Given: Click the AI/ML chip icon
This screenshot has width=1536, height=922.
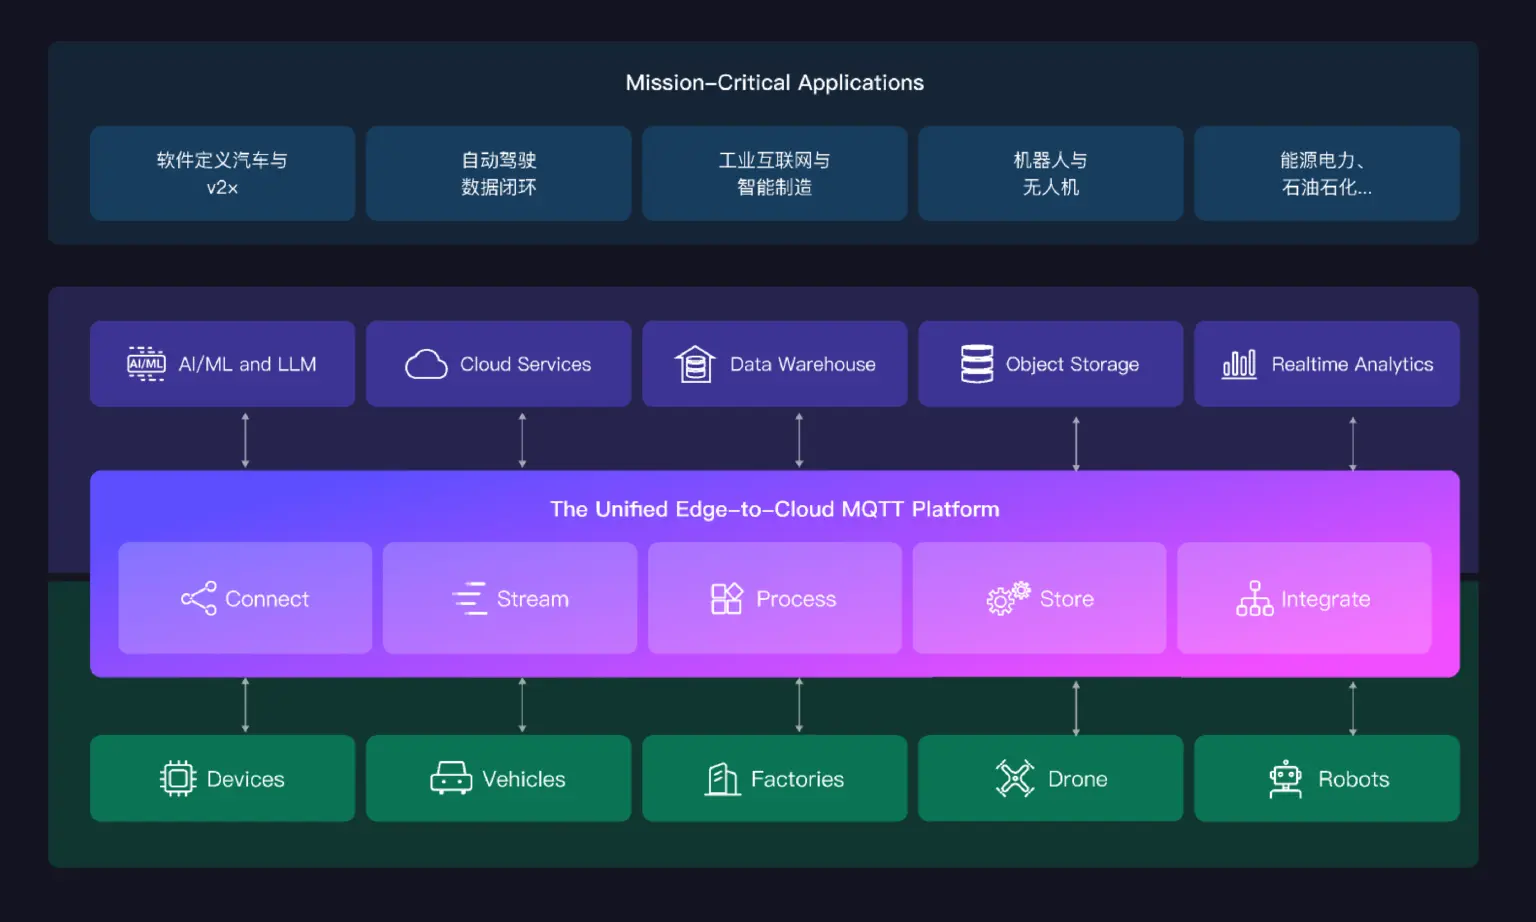Looking at the screenshot, I should (x=146, y=364).
